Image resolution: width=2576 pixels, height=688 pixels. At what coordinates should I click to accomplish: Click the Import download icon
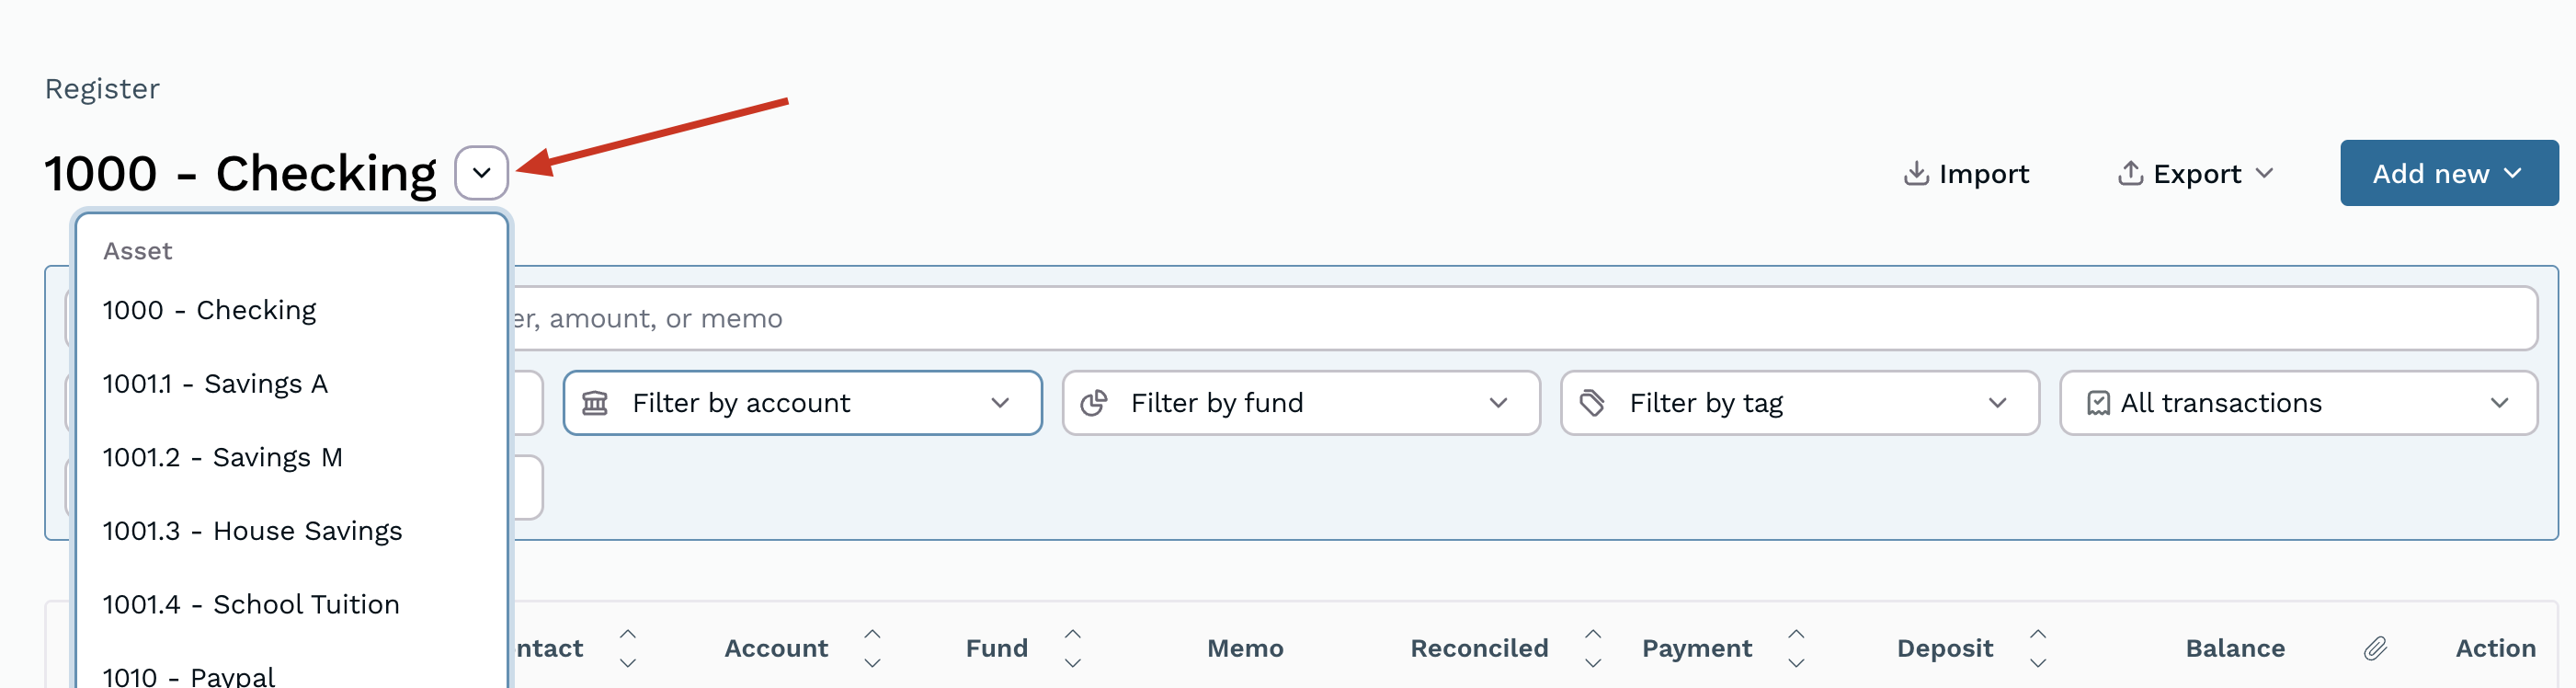point(1915,173)
